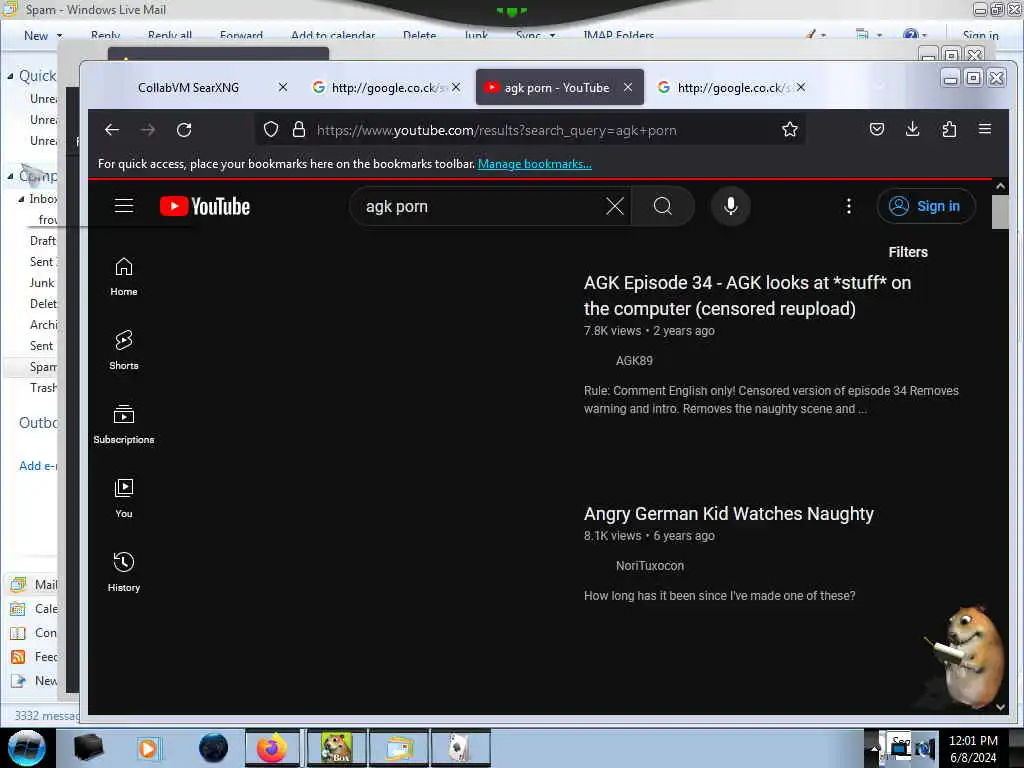Screen dimensions: 1024x768
Task: Click the YouTube logo
Action: coord(204,206)
